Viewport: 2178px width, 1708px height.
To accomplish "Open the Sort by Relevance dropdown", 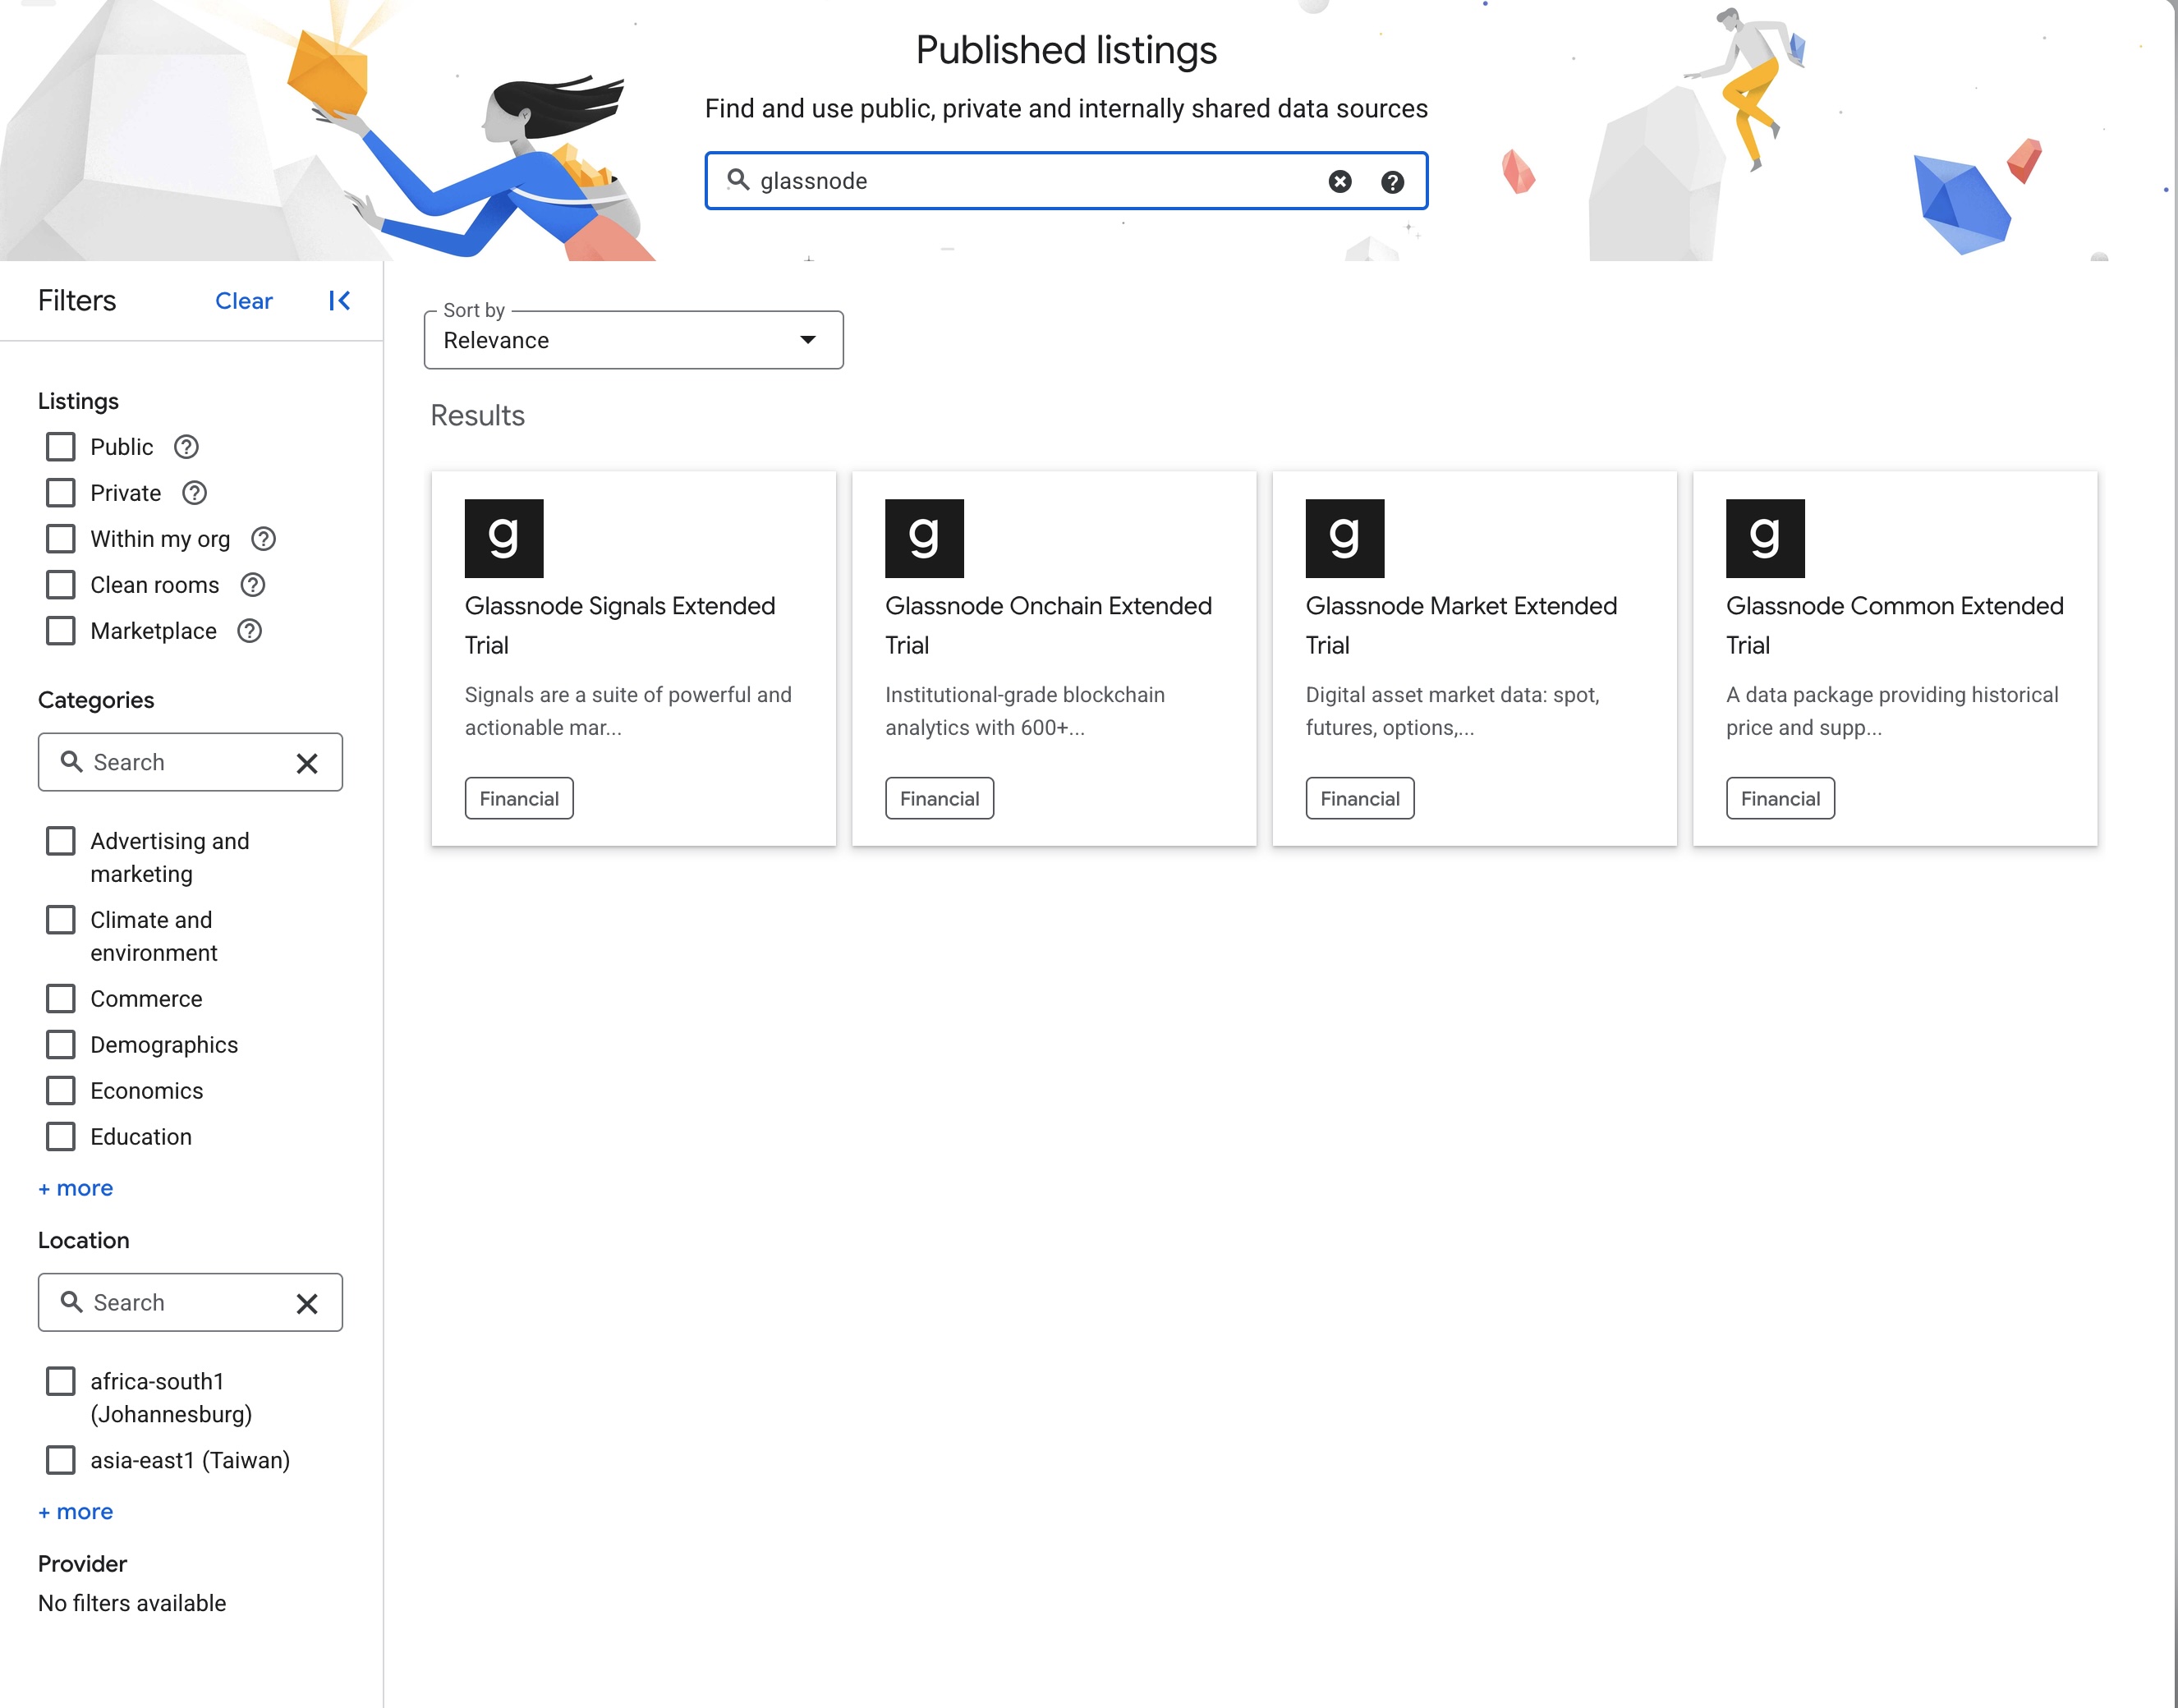I will pos(633,340).
